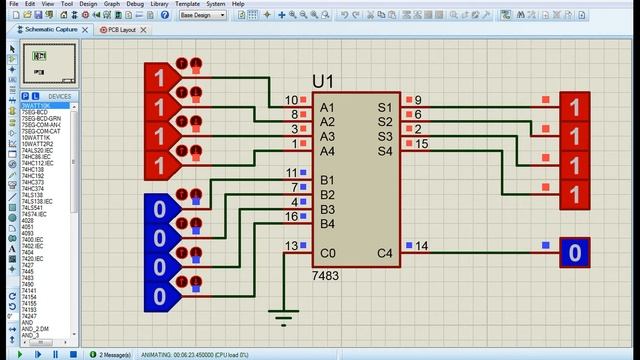Select the Junction dot mode tool
Screen dimensions: 640x360
tap(12, 69)
